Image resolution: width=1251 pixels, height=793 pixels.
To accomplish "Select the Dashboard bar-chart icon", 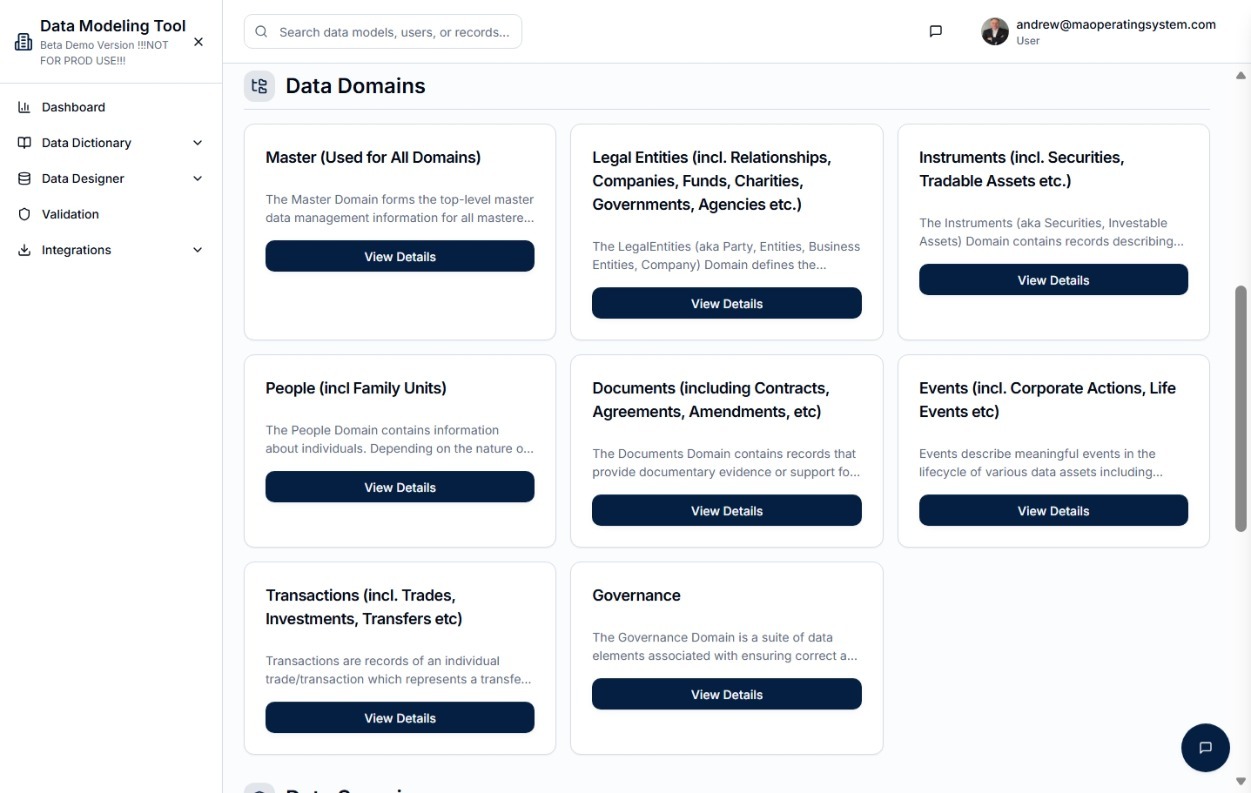I will click(25, 107).
